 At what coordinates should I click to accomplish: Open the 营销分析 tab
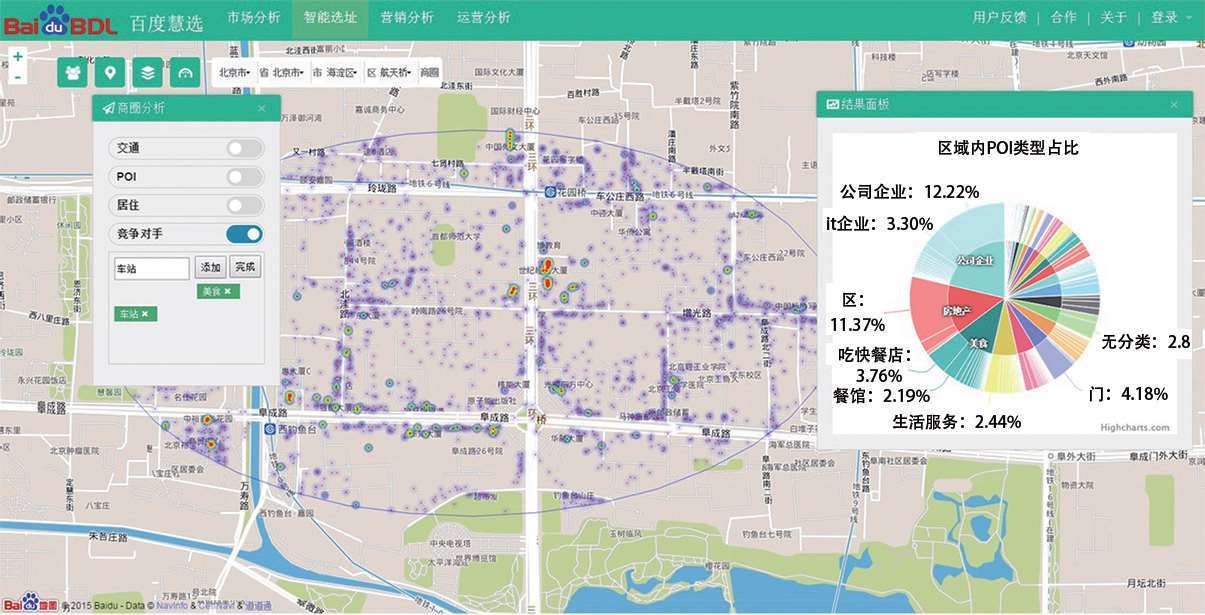click(407, 17)
